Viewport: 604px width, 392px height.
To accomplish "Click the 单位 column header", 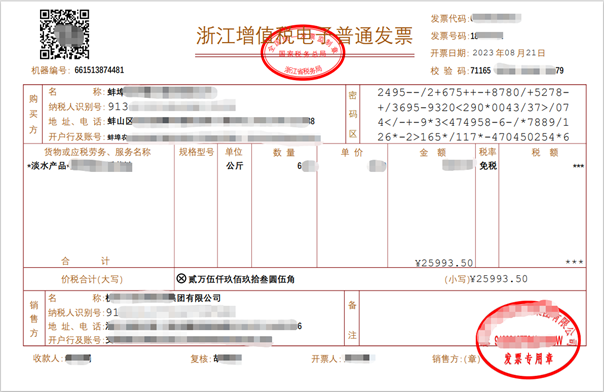I will [234, 152].
